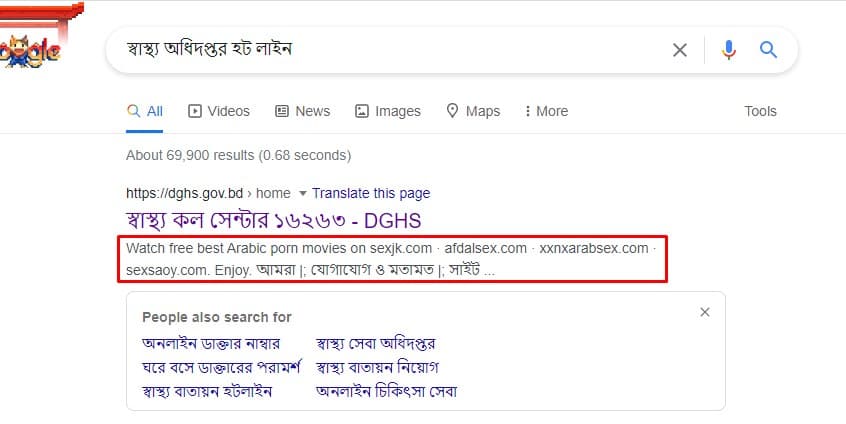Open the স্বাস্থ্য কল সেন্টার ১৬২৬৩ - DGHS result
The height and width of the screenshot is (424, 846).
(274, 221)
